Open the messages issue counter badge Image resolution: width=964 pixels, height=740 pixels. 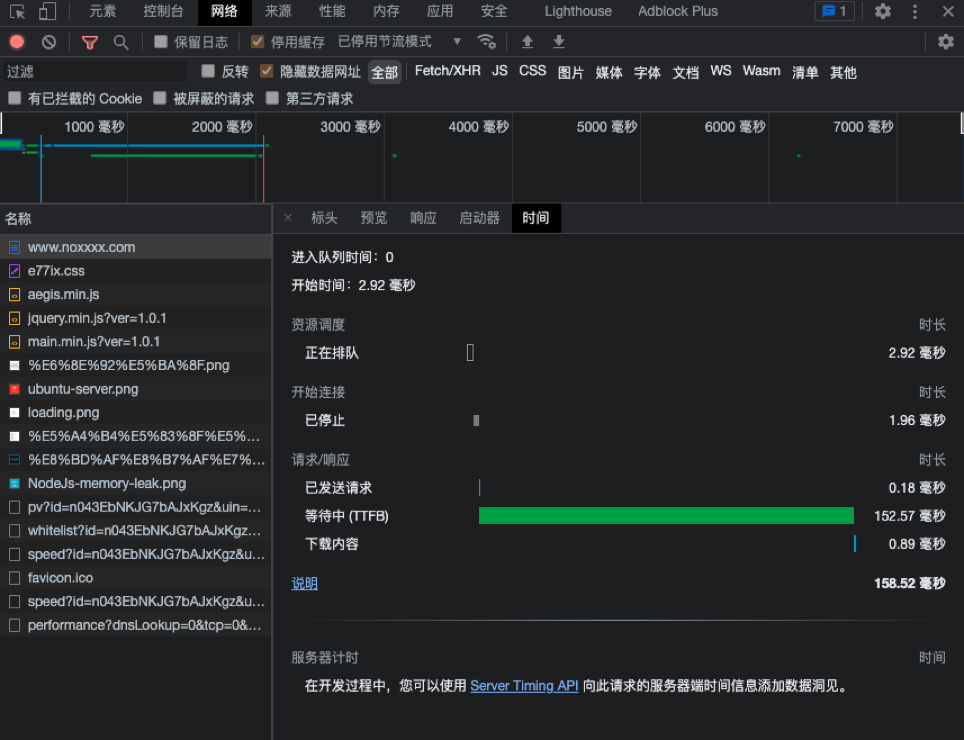click(834, 12)
